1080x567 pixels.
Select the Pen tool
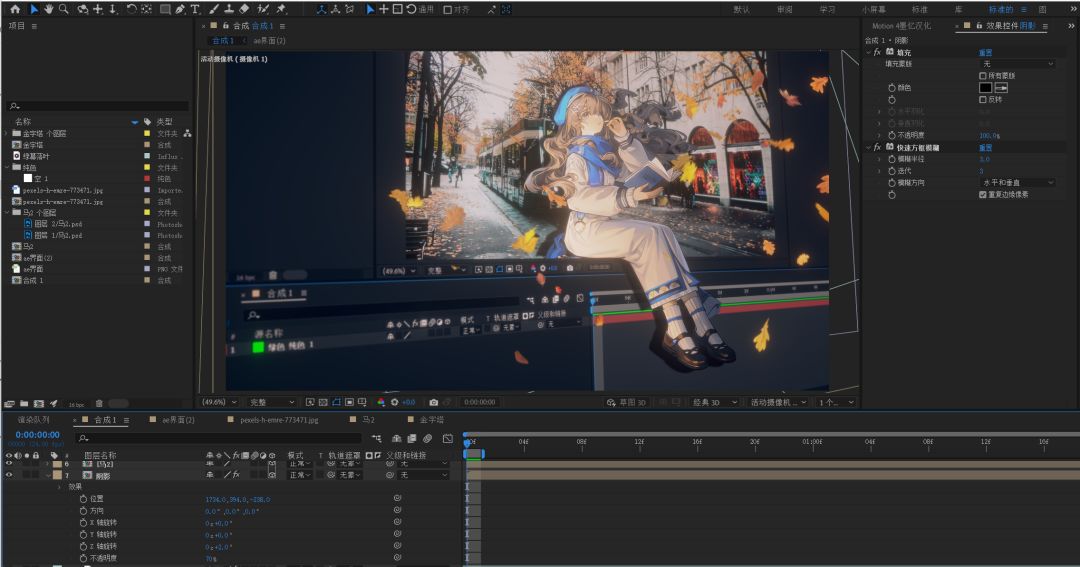coord(180,9)
